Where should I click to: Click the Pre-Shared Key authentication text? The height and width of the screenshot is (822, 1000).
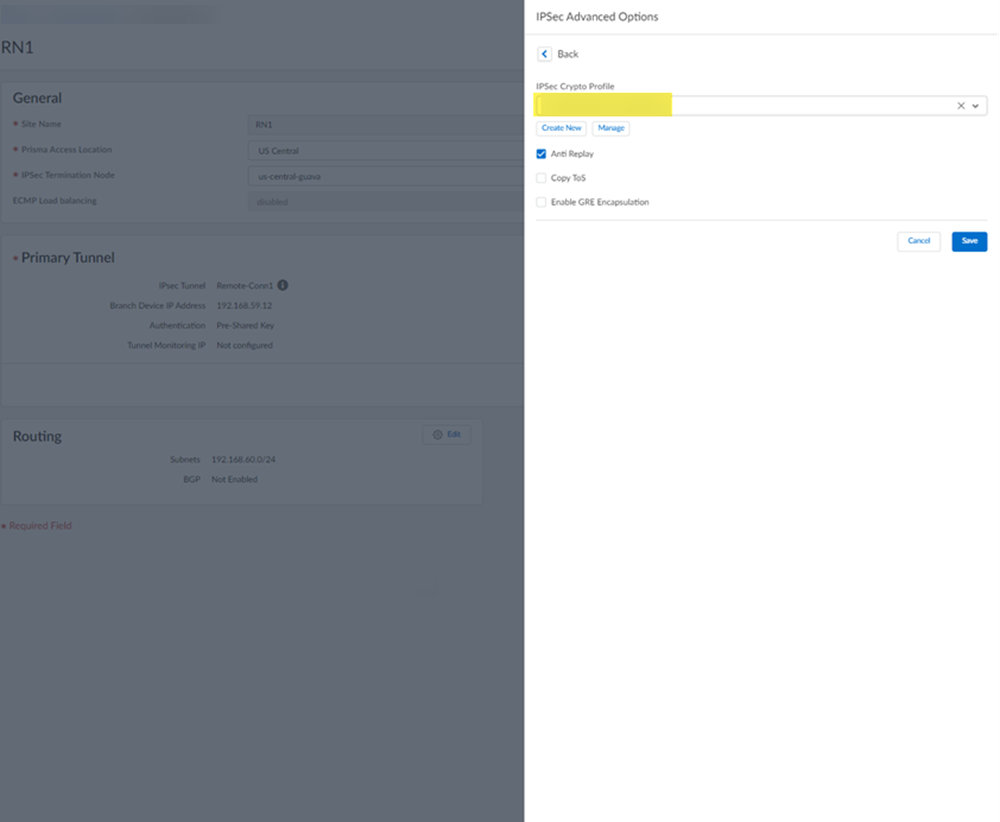coord(246,325)
